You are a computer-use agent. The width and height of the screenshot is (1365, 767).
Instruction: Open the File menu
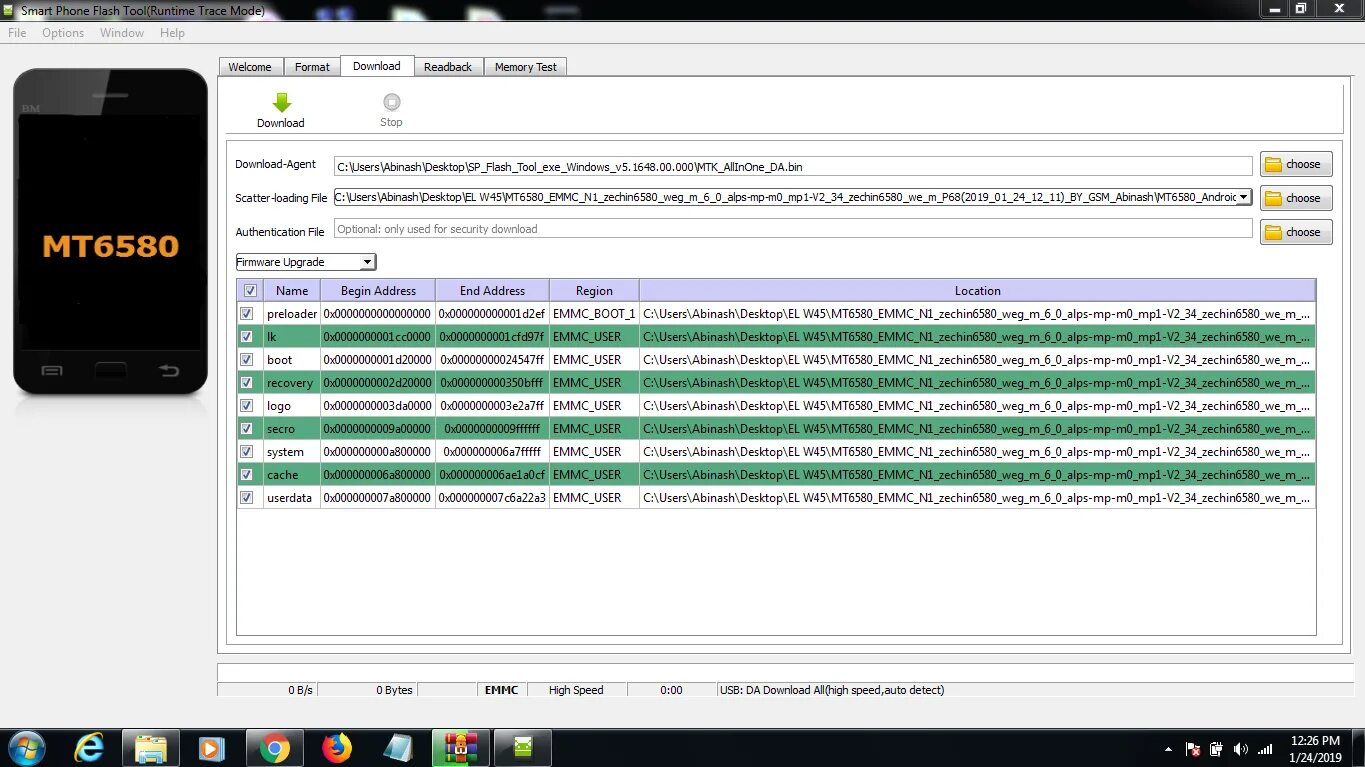[x=18, y=33]
